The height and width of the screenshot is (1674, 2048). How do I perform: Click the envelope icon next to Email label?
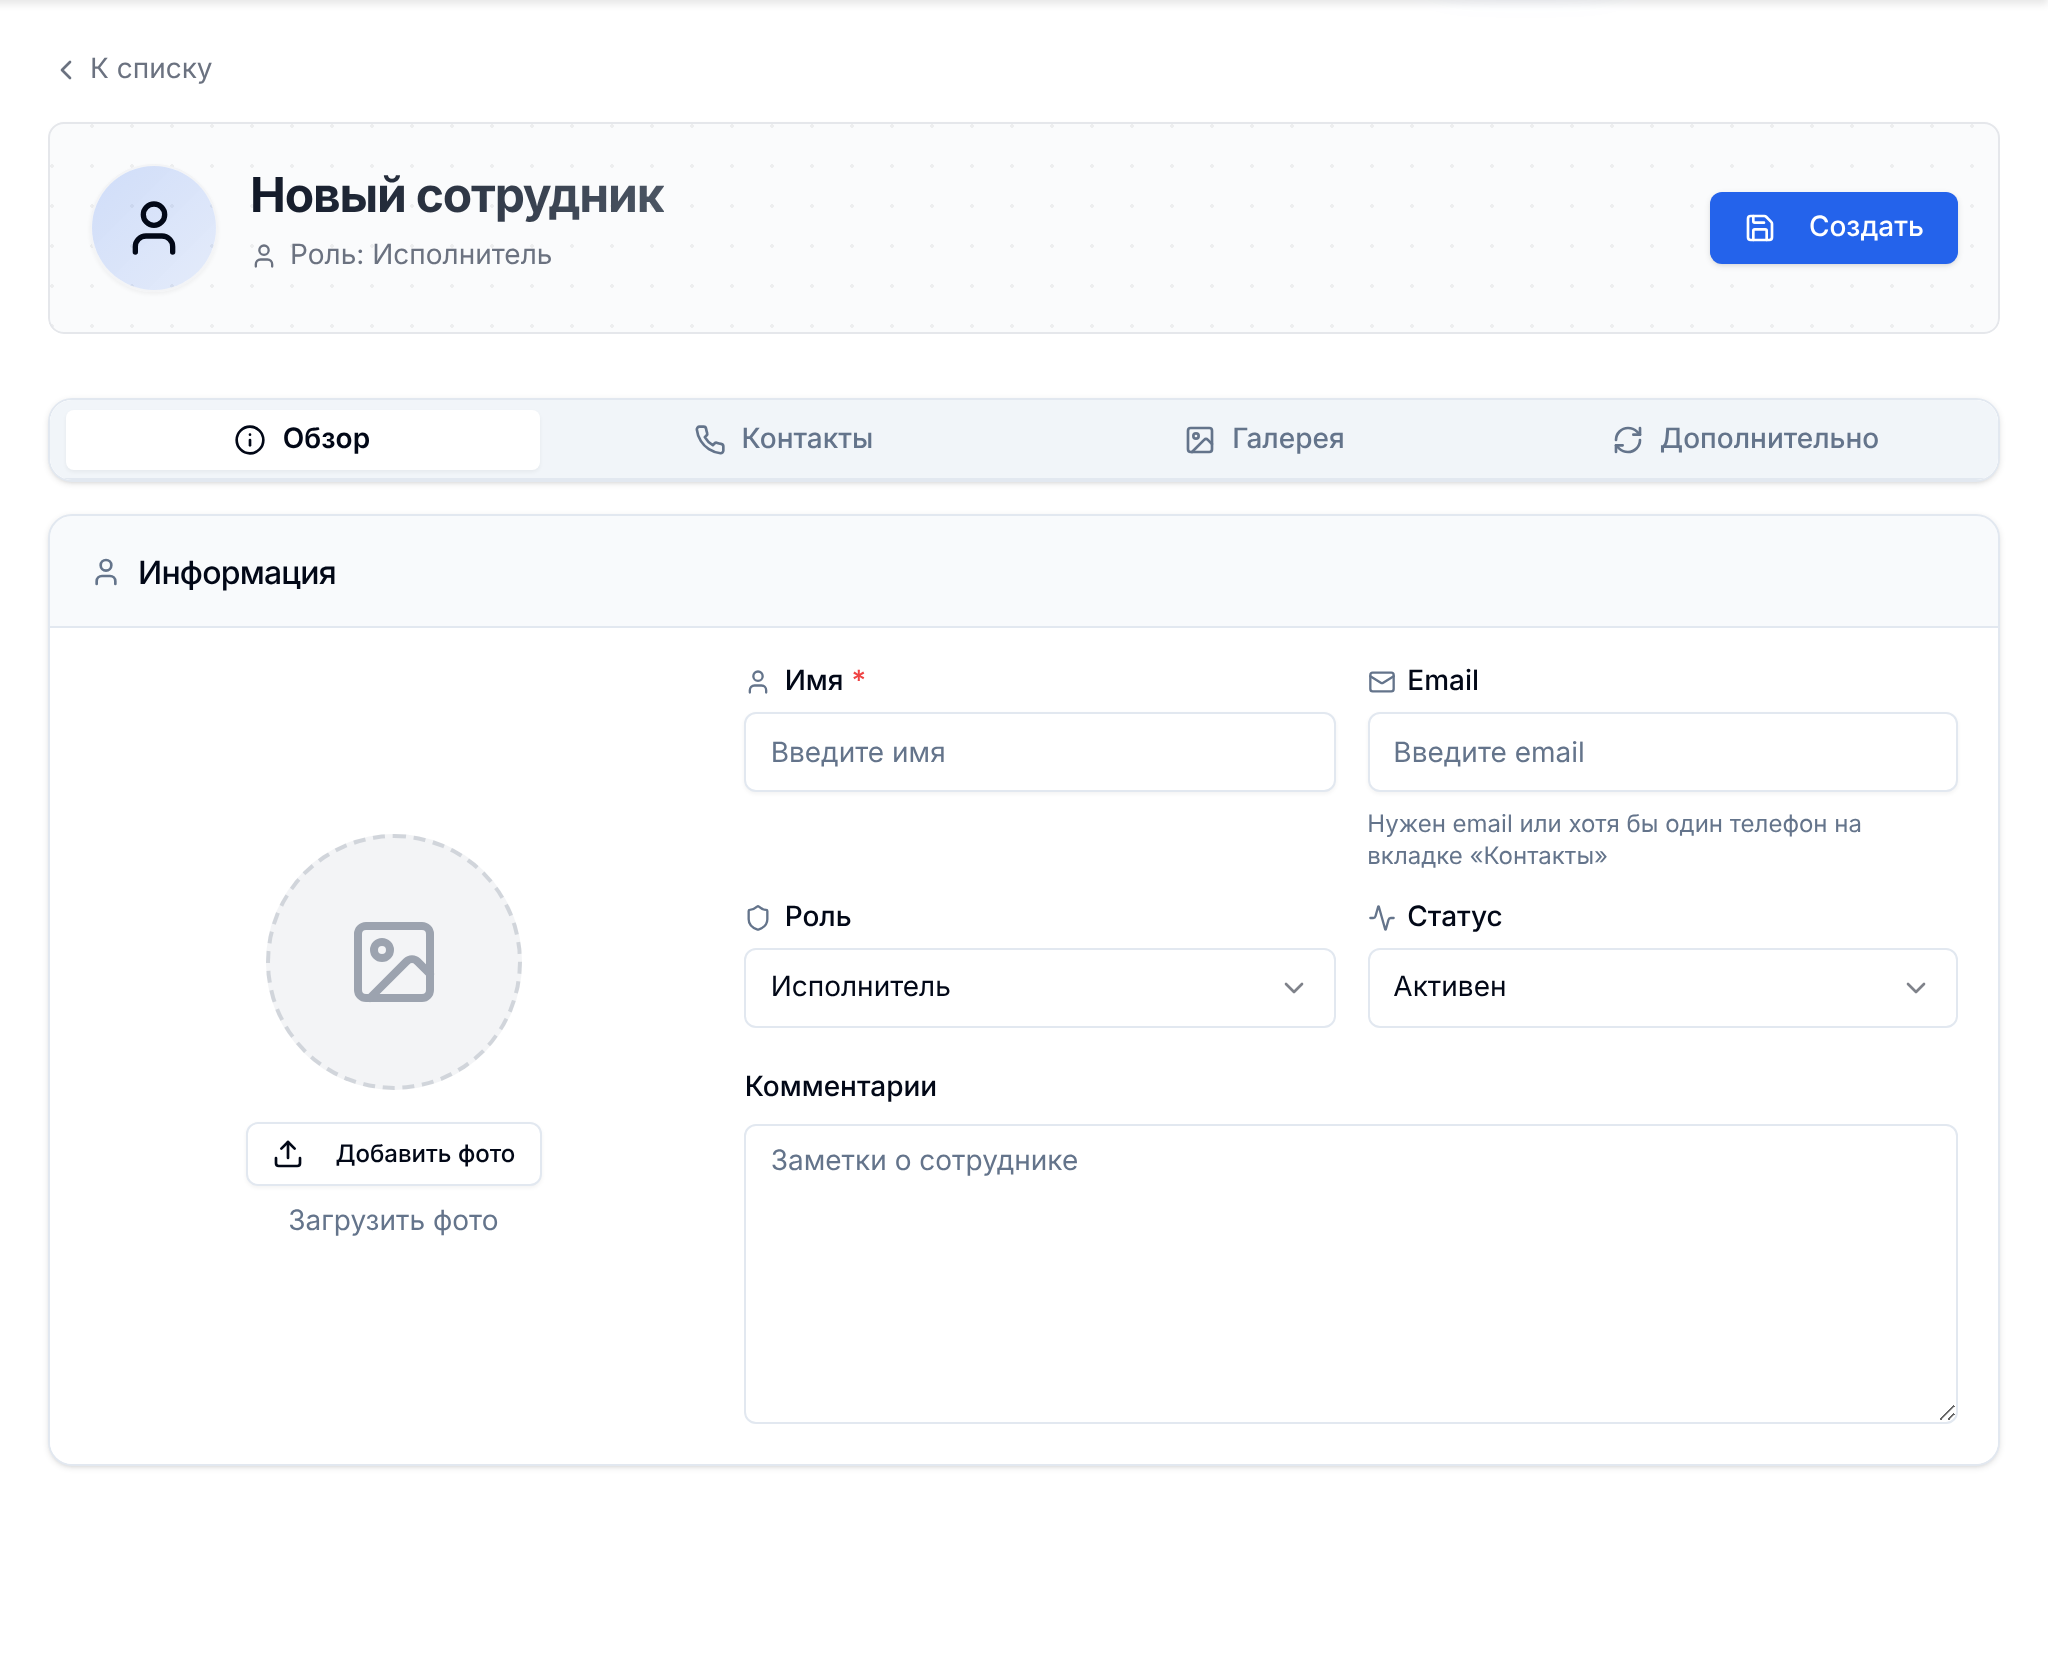click(1382, 682)
